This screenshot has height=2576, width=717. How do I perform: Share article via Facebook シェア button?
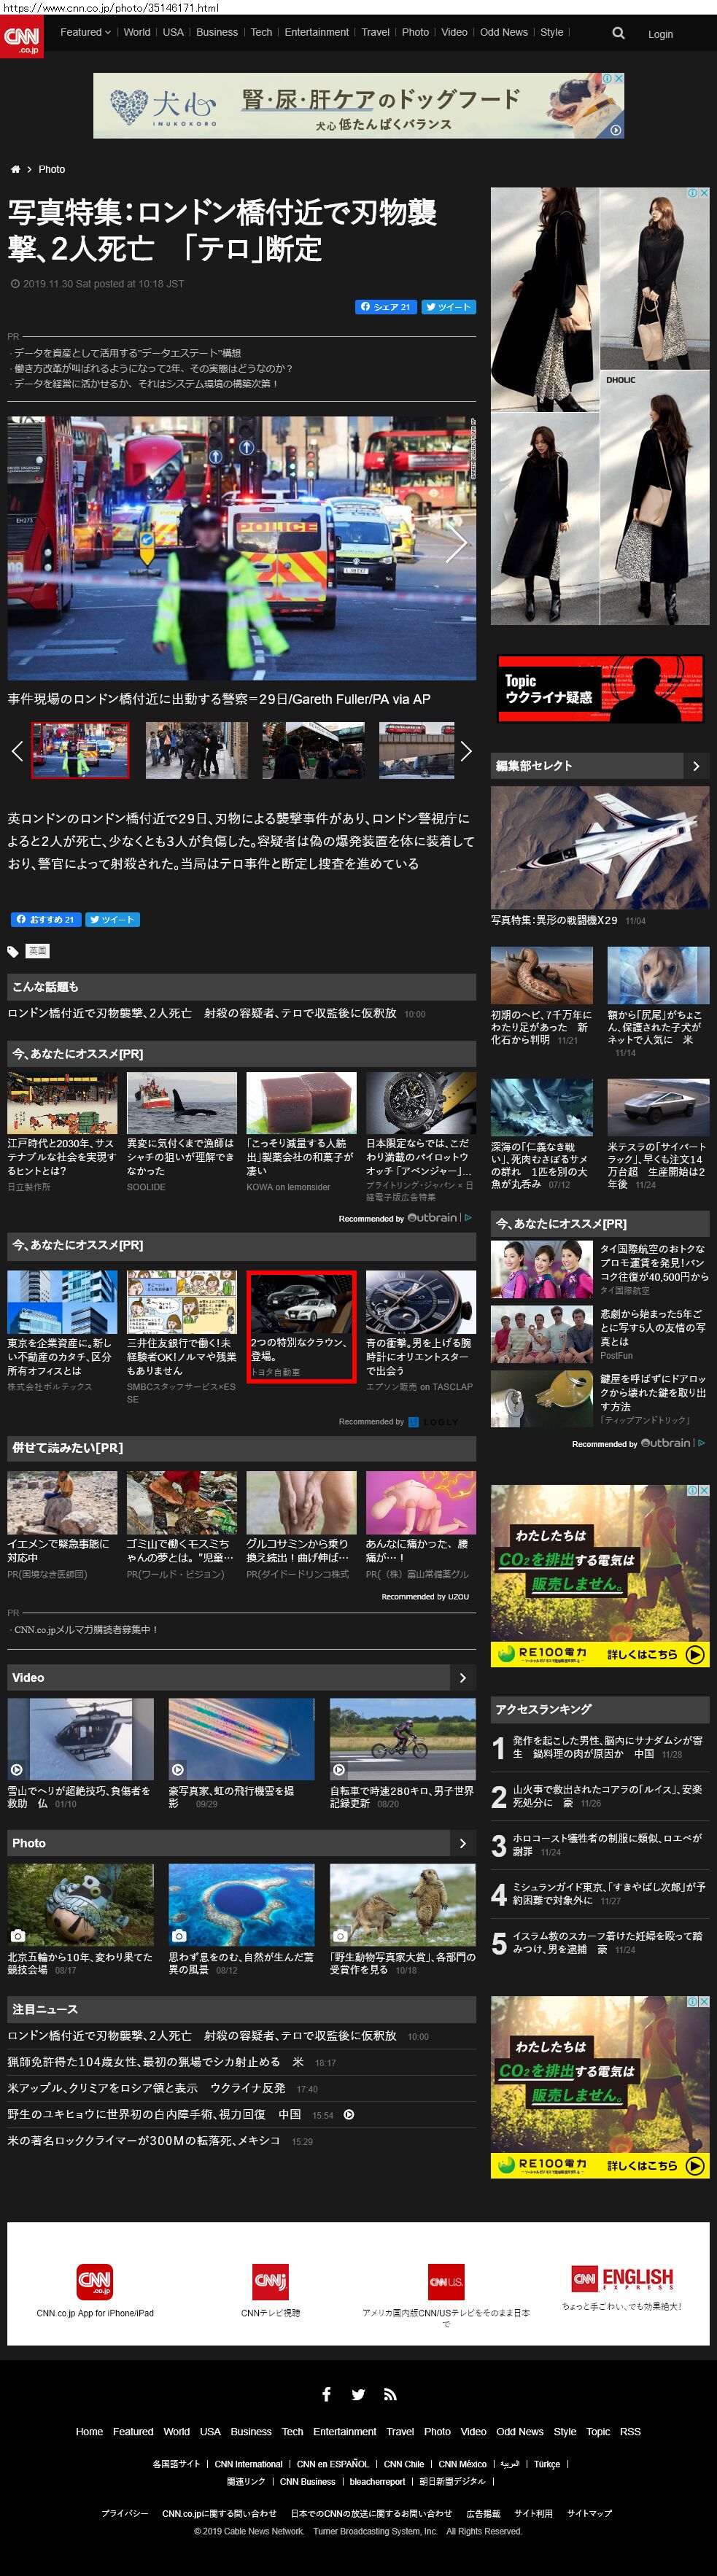point(385,307)
